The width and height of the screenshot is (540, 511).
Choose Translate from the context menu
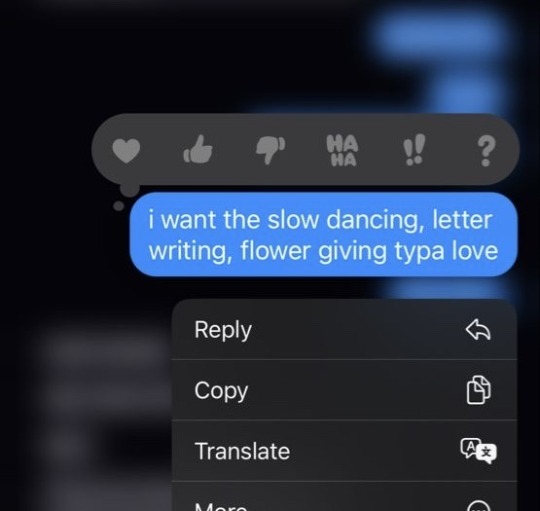[x=344, y=451]
